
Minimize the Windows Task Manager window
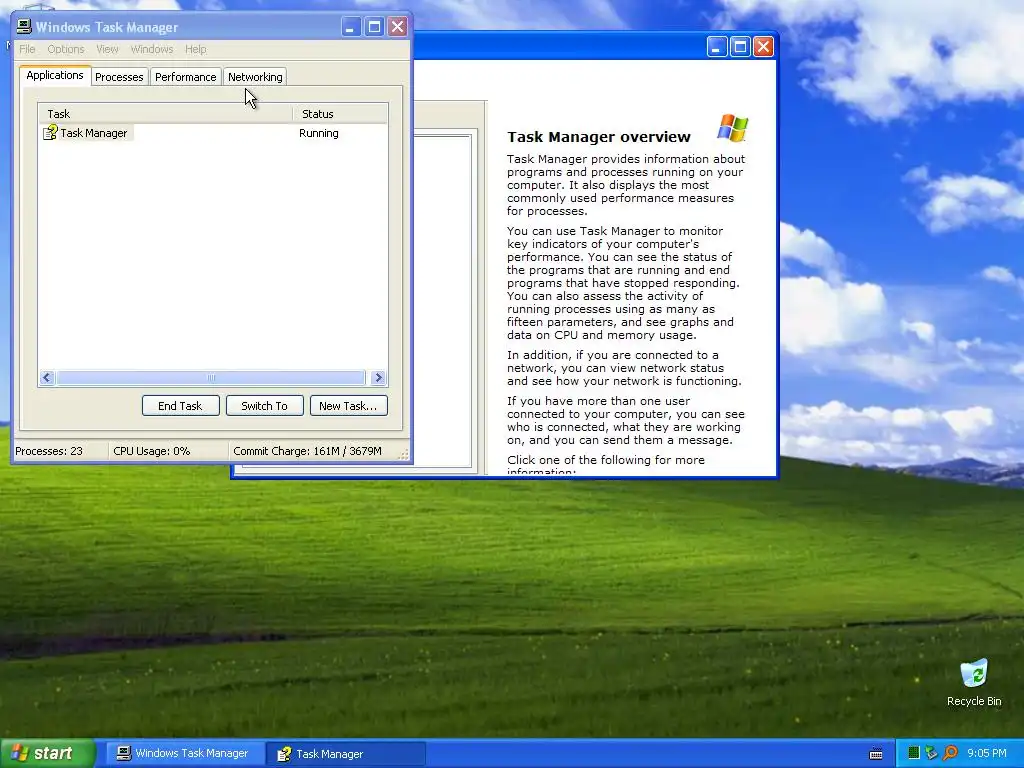[x=351, y=27]
